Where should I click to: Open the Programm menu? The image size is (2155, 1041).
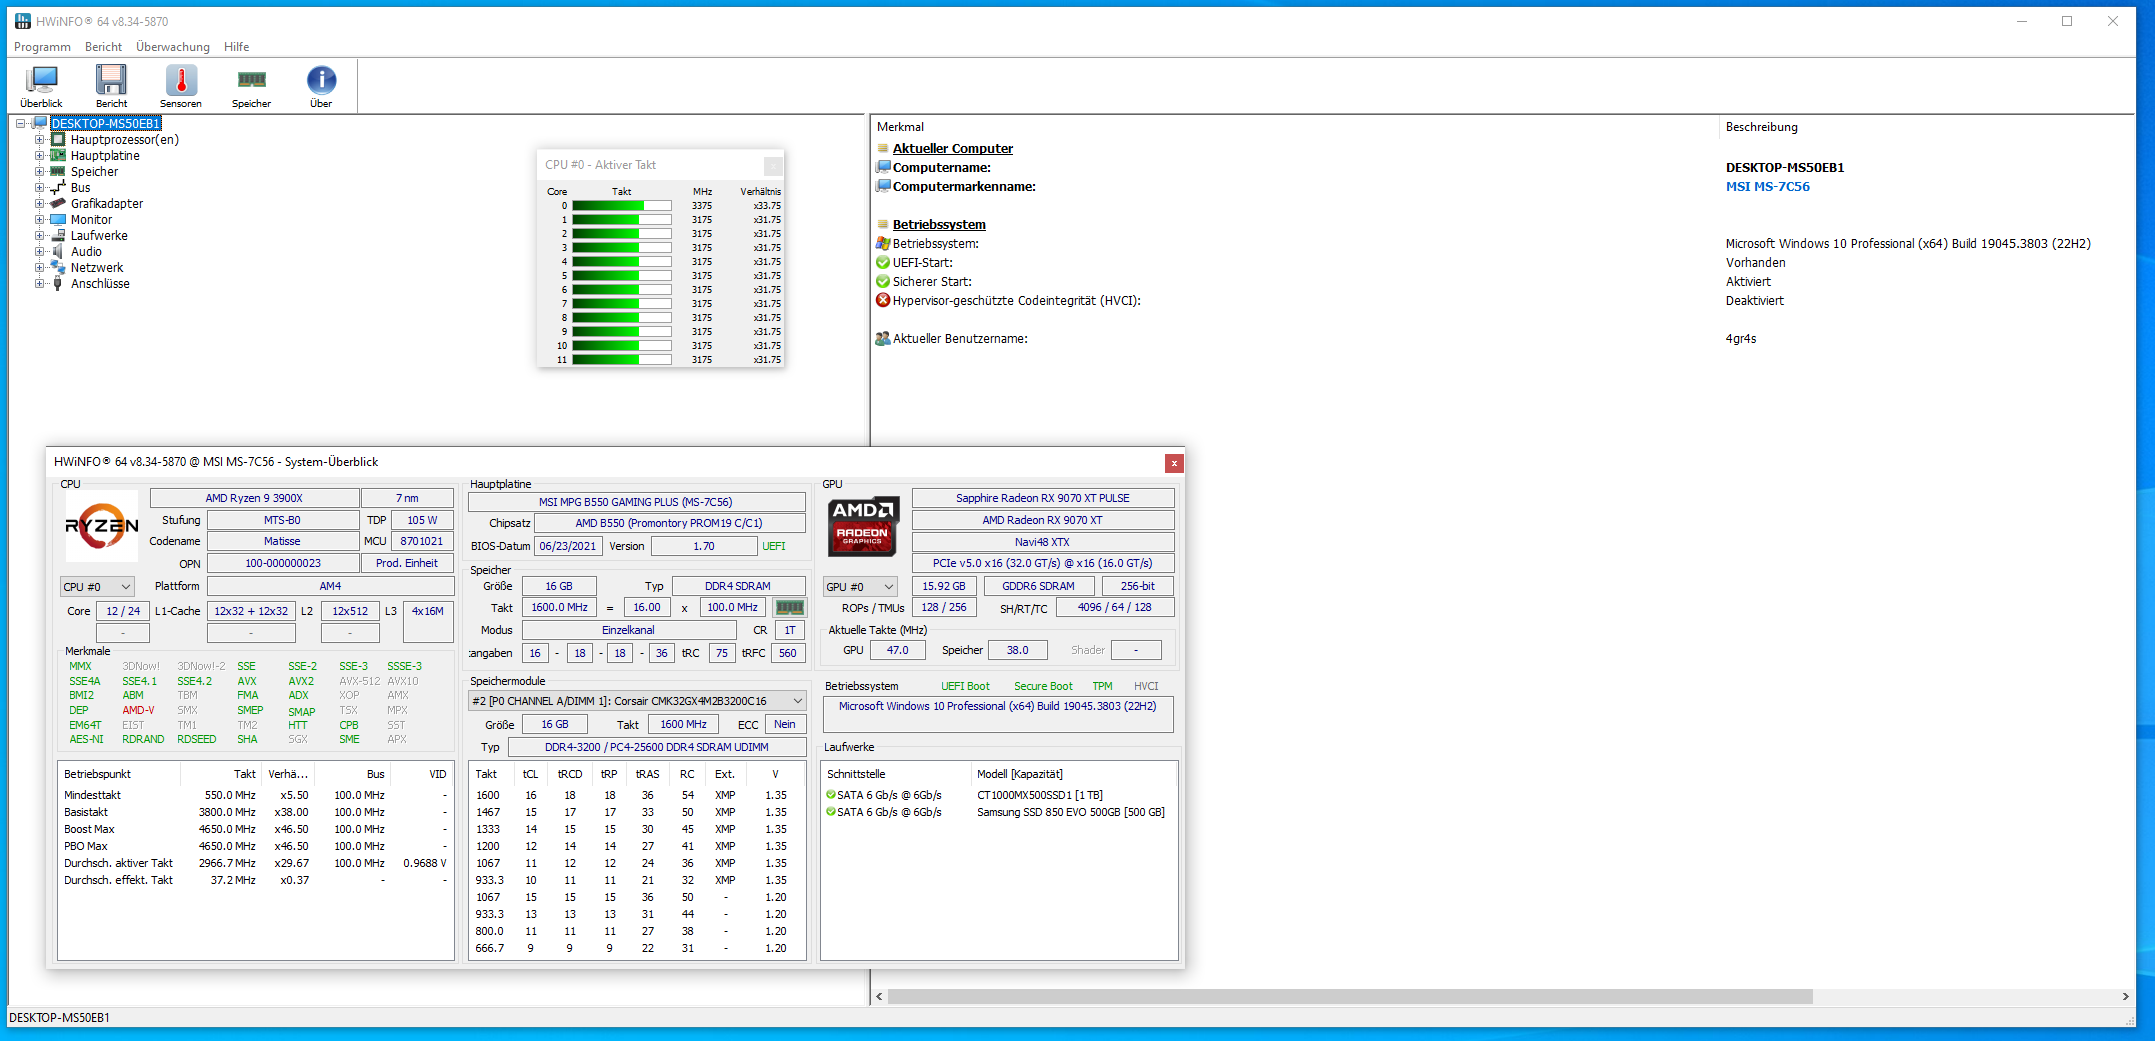[x=42, y=47]
